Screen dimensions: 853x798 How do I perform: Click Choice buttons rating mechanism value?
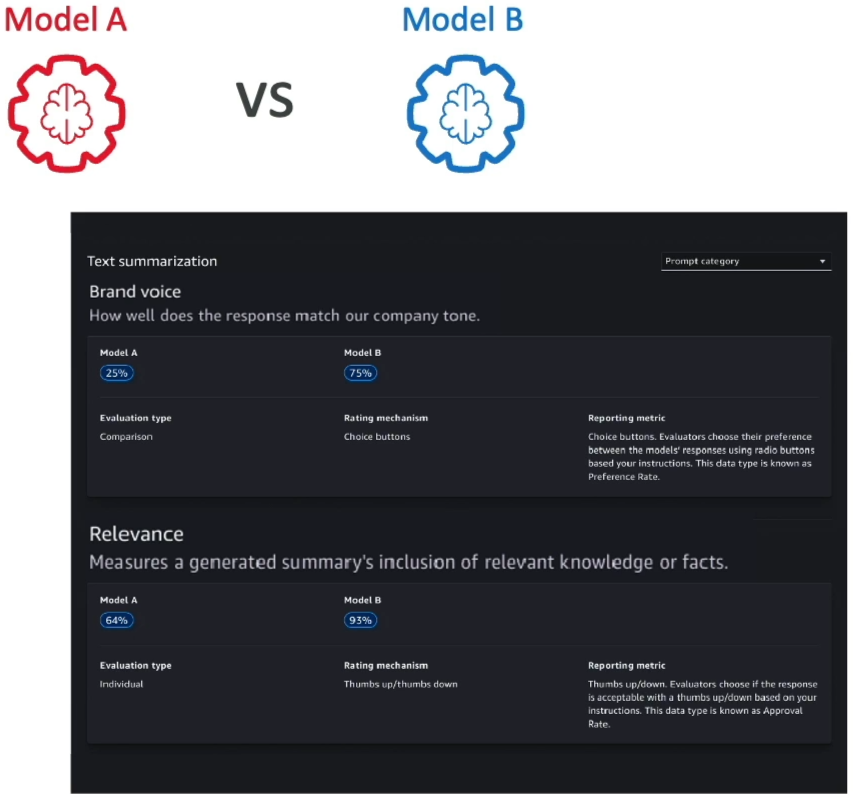tap(376, 437)
